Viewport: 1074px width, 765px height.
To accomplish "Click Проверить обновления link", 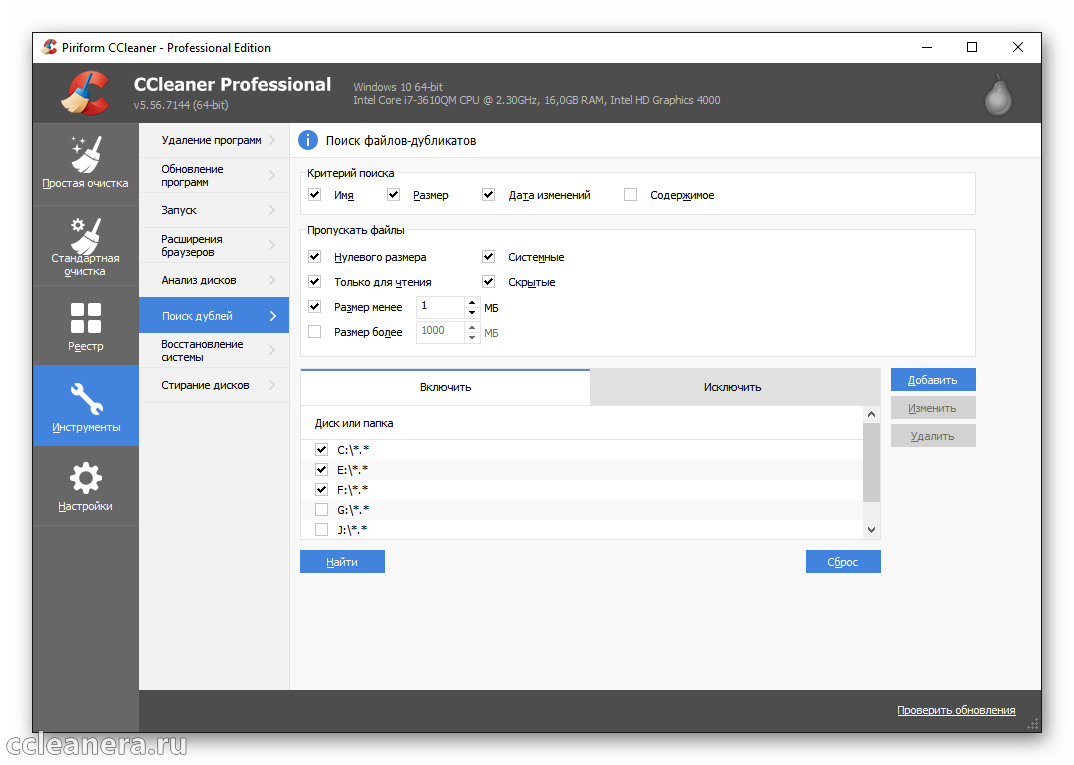I will 955,710.
